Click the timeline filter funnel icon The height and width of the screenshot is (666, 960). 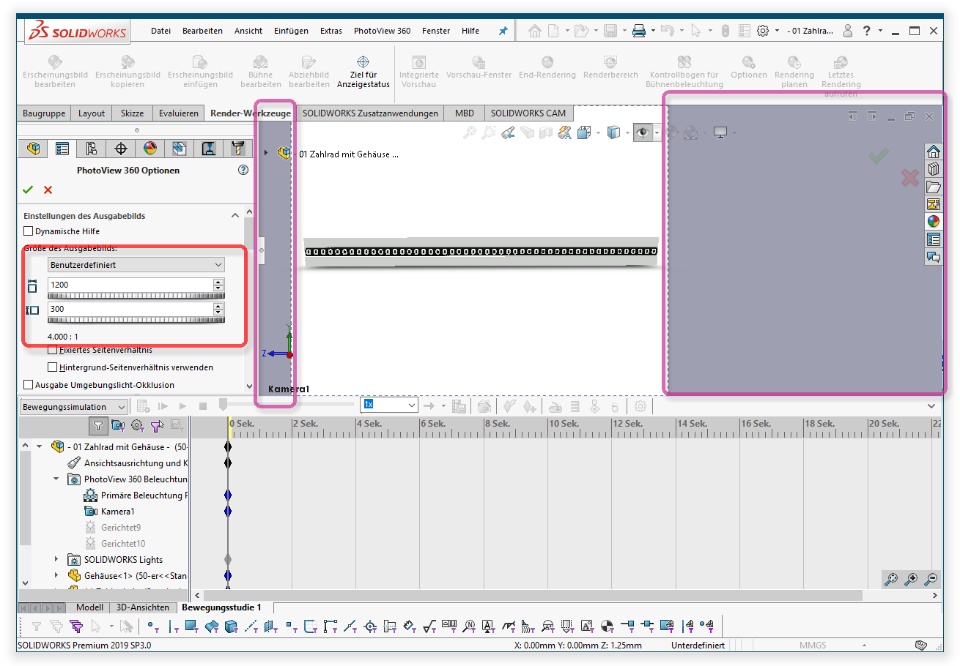(x=98, y=425)
